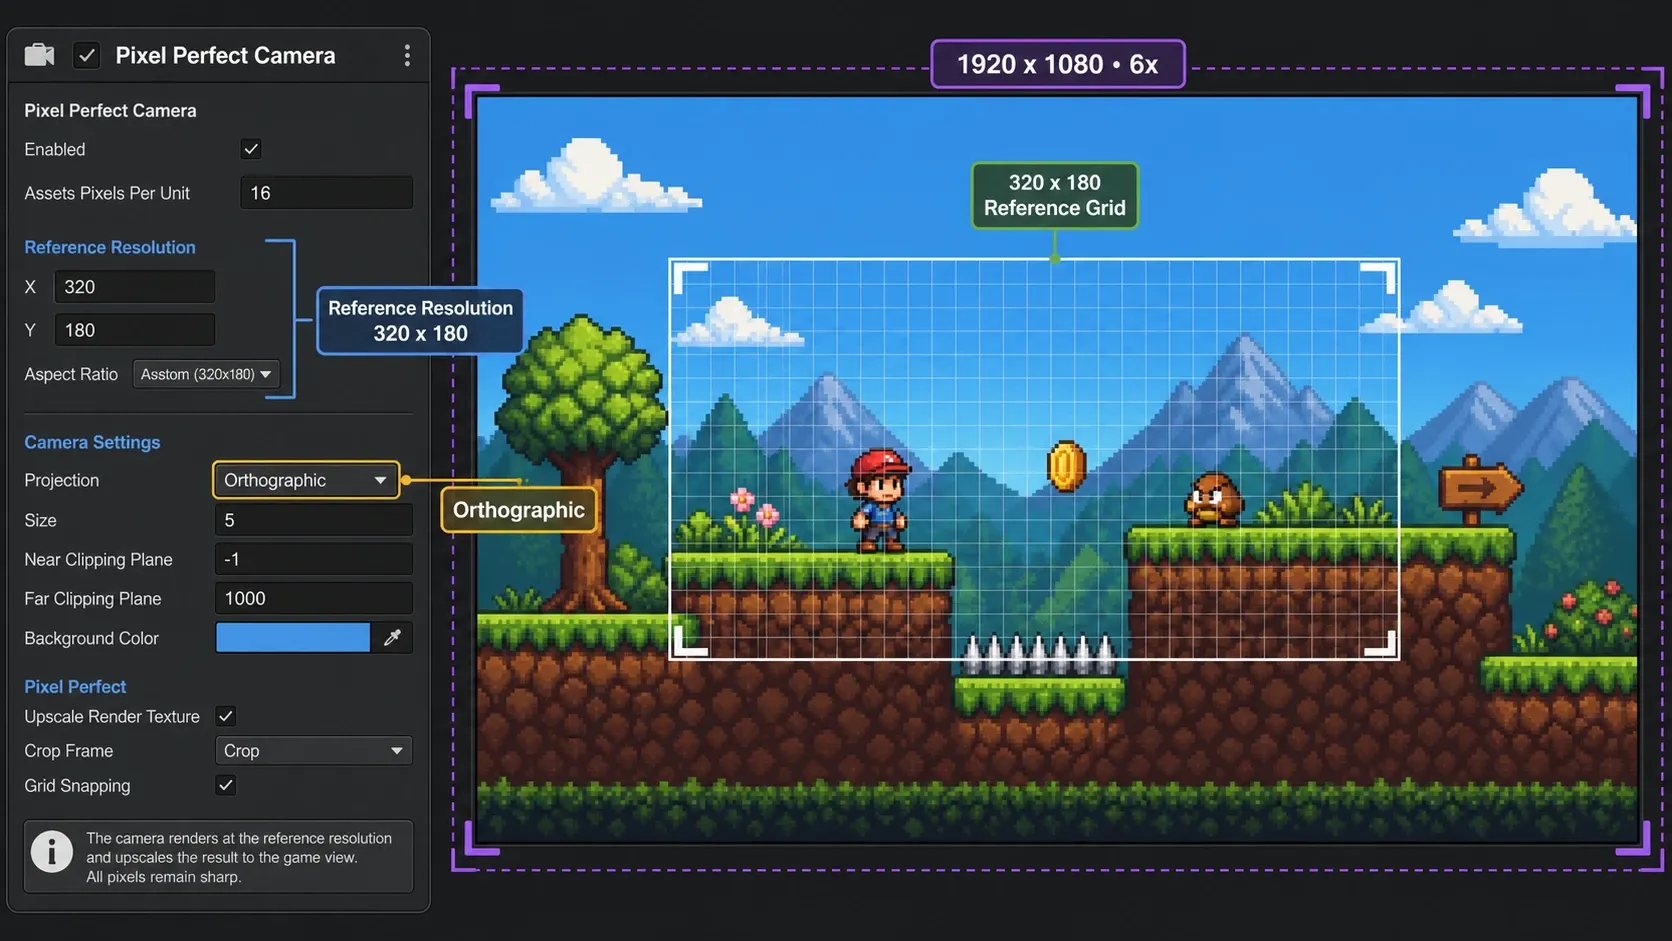1672x941 pixels.
Task: Click the camera Size value field
Action: coord(314,520)
